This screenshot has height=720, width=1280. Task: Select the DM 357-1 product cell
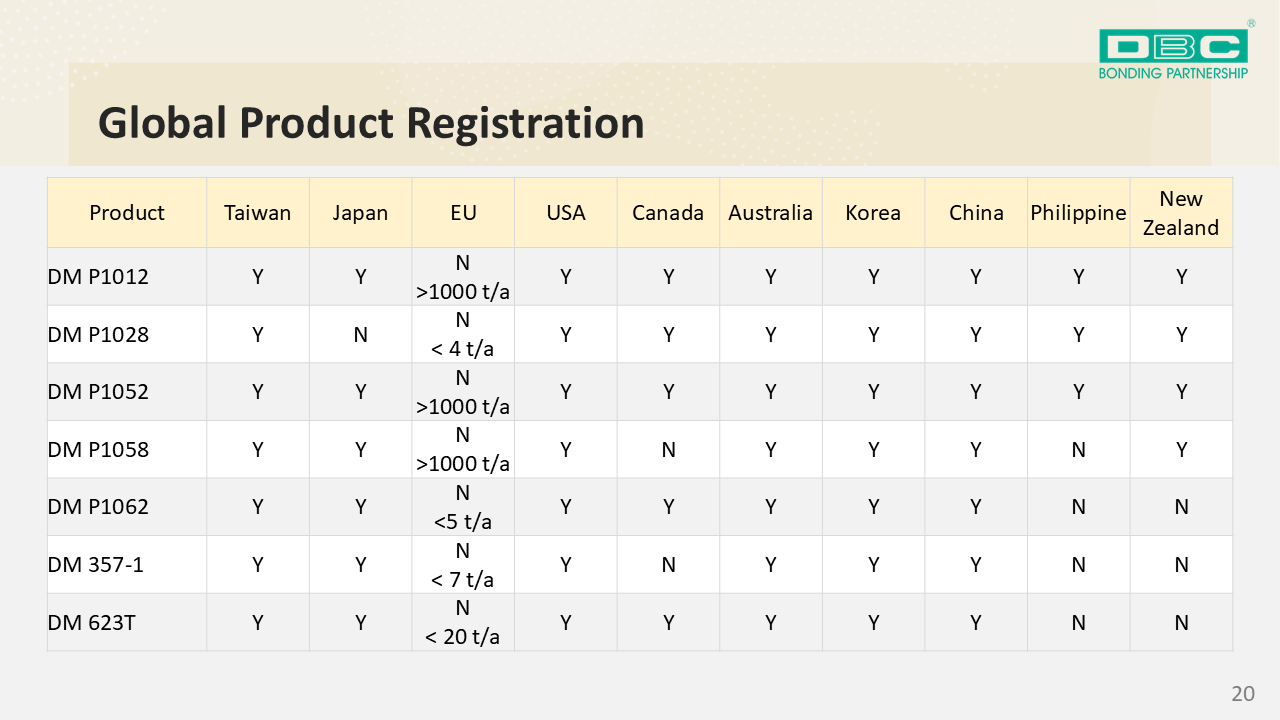tap(96, 565)
